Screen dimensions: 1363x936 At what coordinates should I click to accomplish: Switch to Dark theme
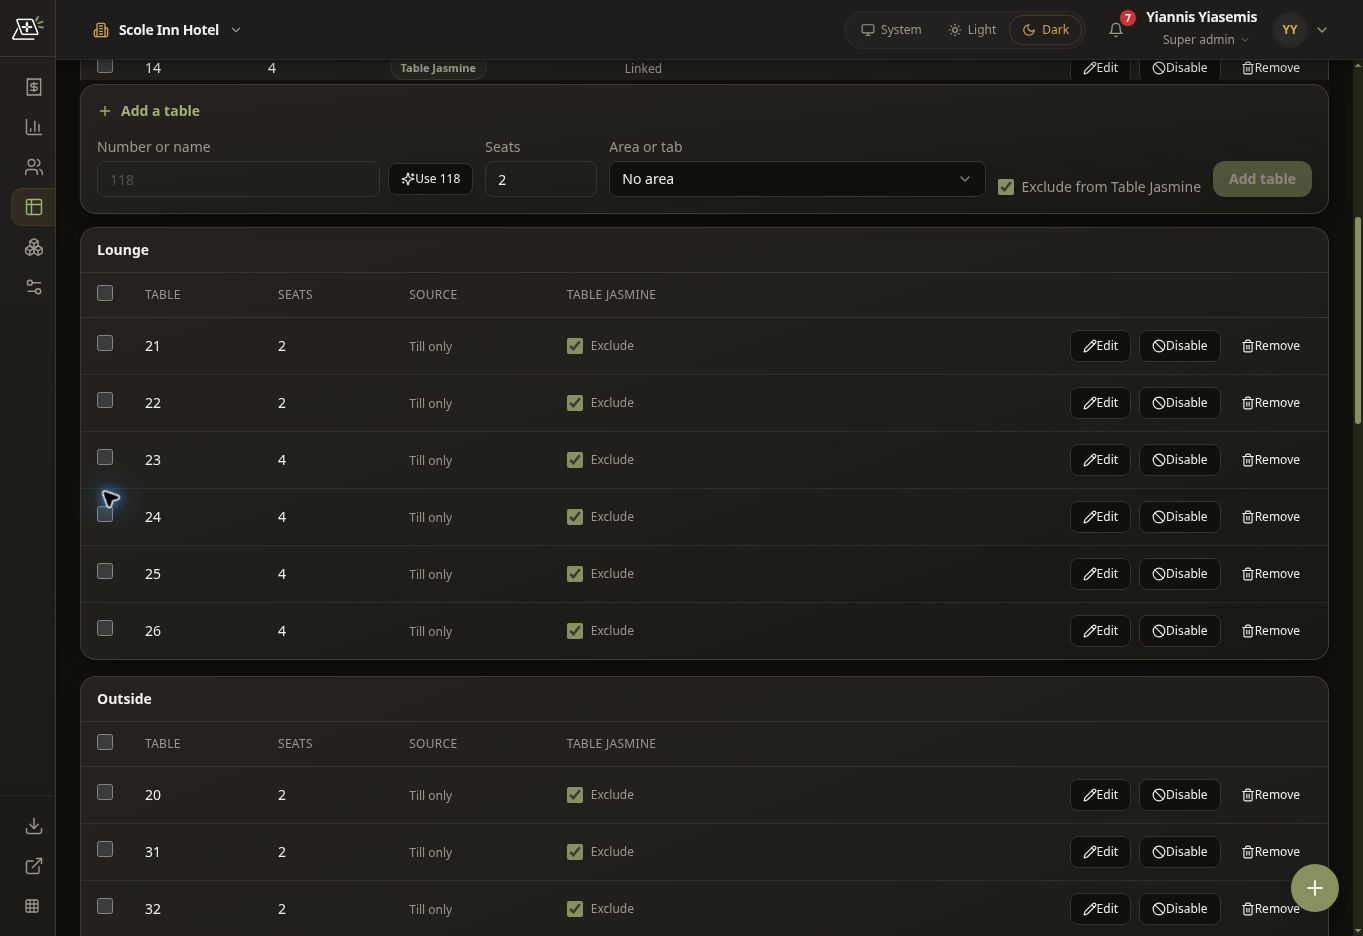[x=1046, y=30]
